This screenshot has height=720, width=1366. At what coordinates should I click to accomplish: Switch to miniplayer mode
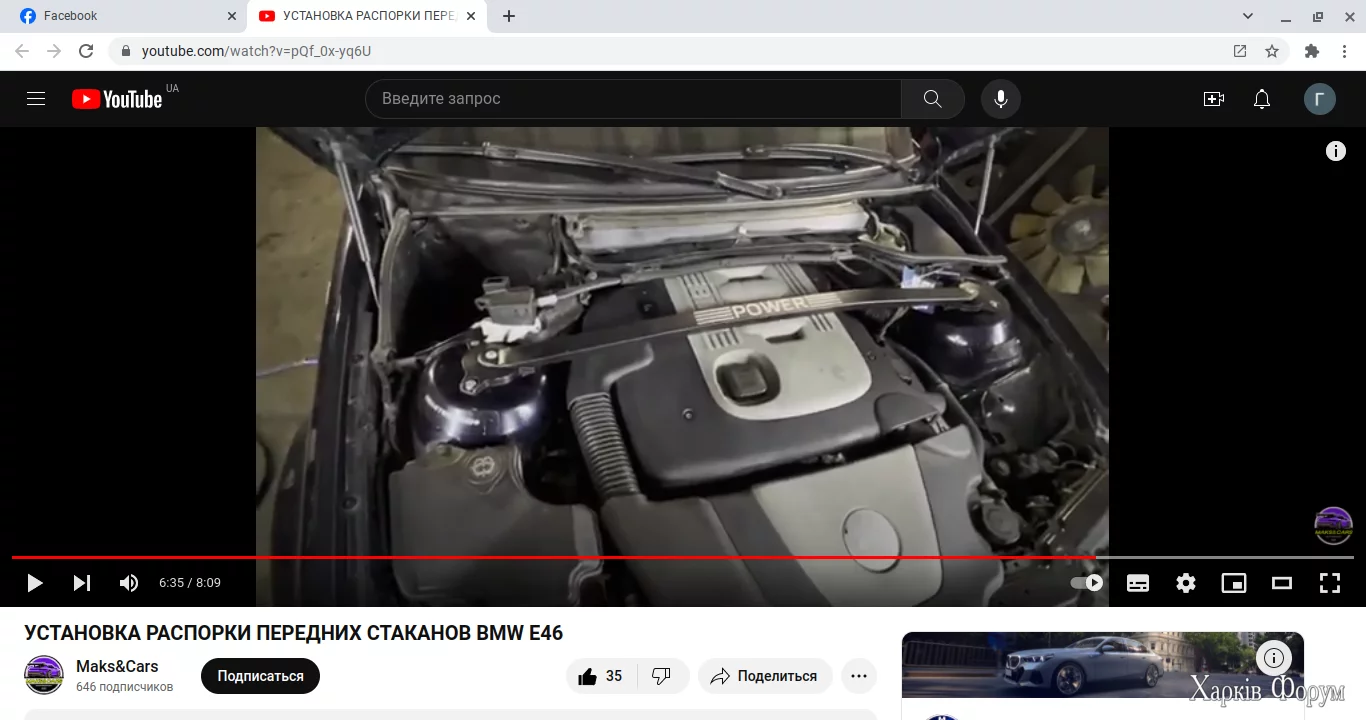pyautogui.click(x=1234, y=582)
